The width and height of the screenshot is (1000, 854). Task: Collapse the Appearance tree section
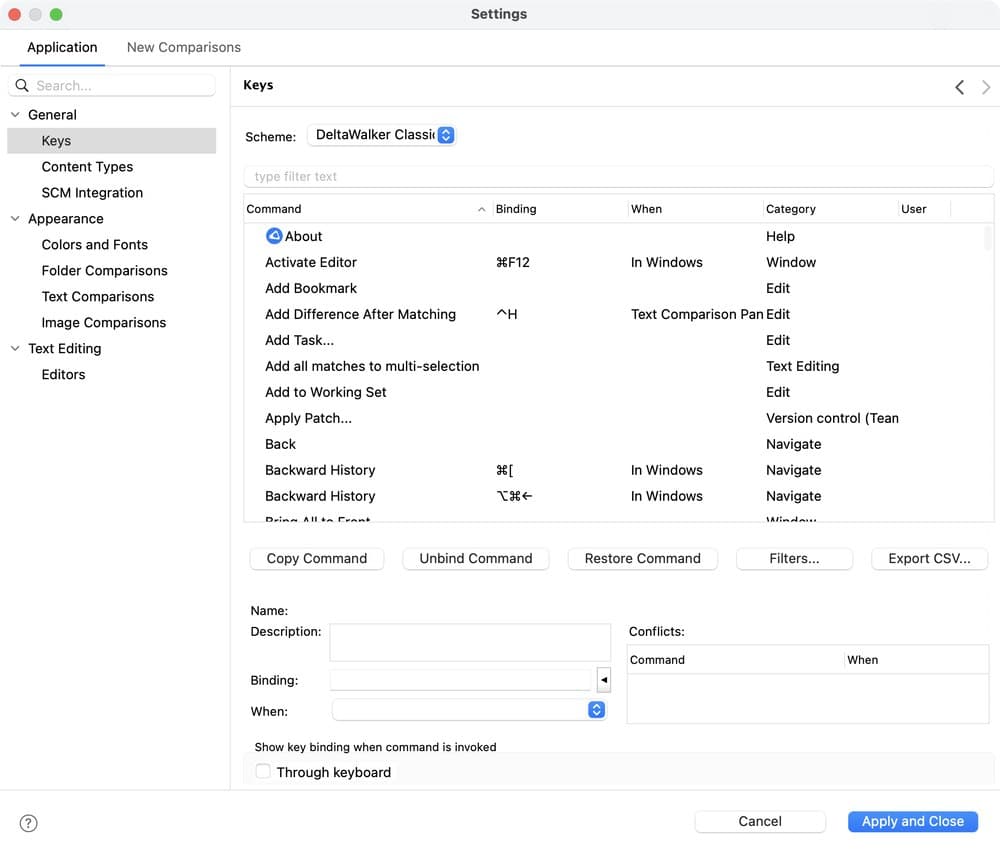click(x=15, y=219)
